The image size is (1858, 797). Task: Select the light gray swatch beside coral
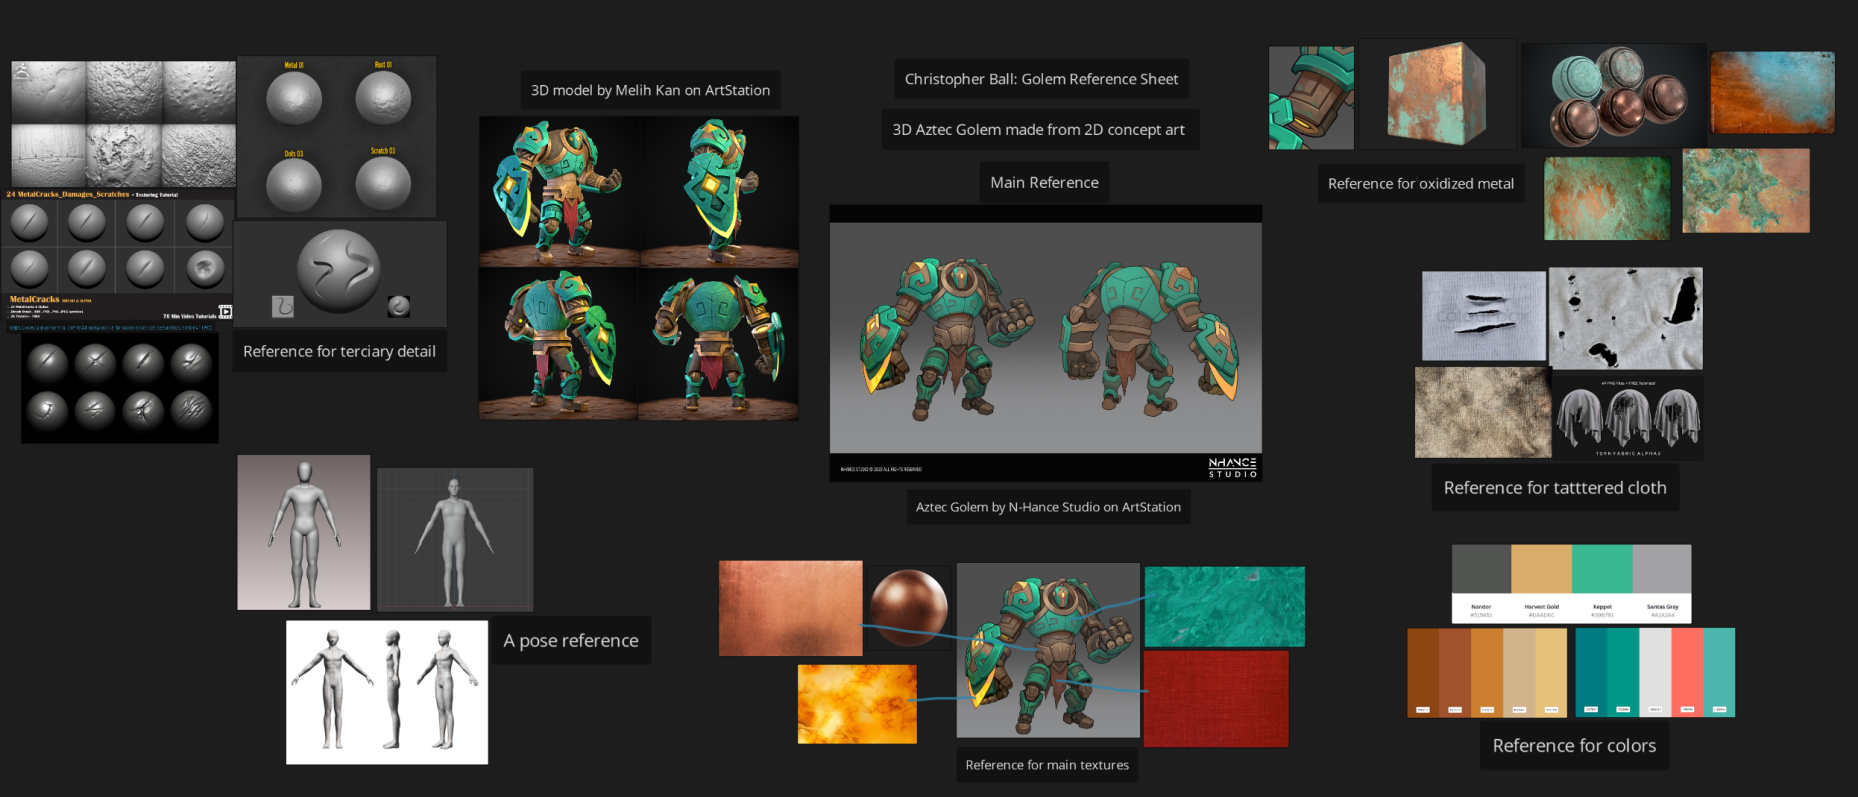coord(1655,672)
